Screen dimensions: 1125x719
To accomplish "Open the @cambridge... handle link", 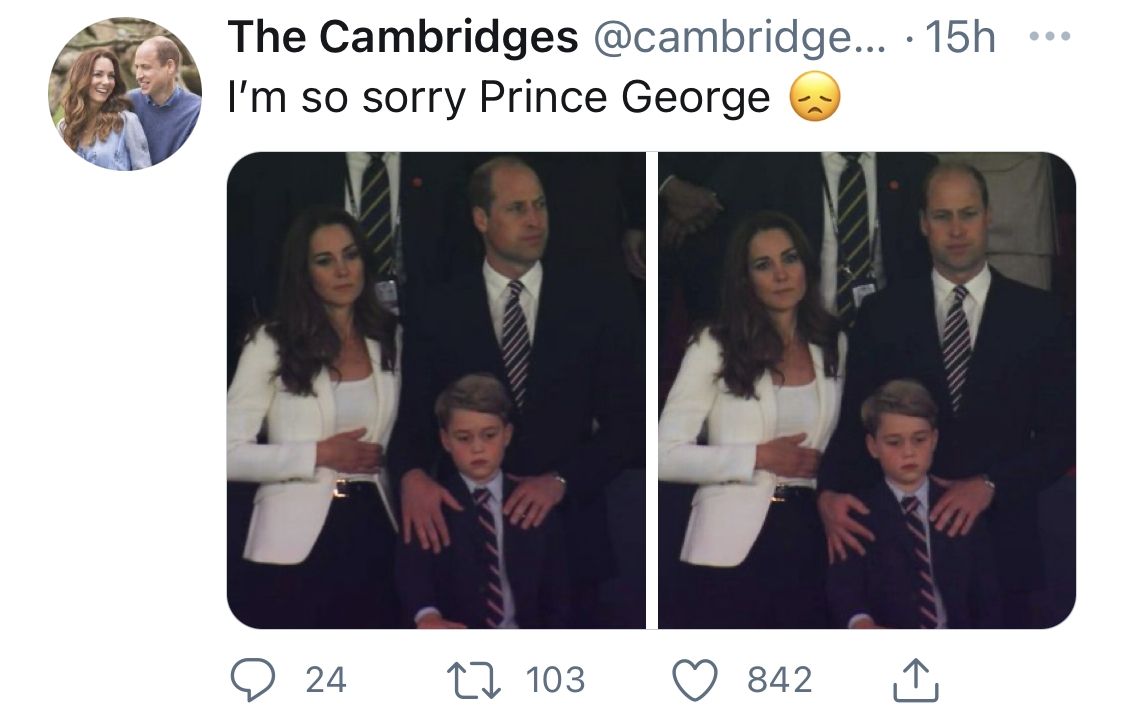I will click(x=740, y=39).
